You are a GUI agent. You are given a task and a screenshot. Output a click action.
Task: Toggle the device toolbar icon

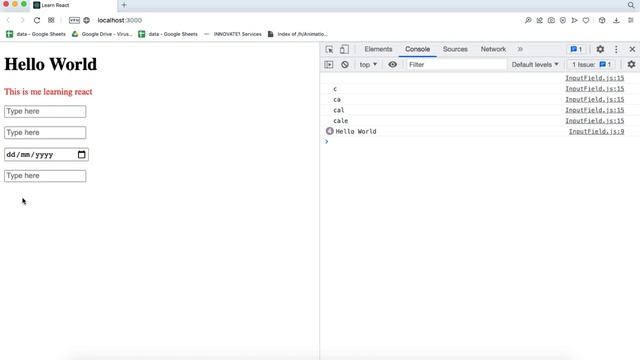pyautogui.click(x=344, y=49)
